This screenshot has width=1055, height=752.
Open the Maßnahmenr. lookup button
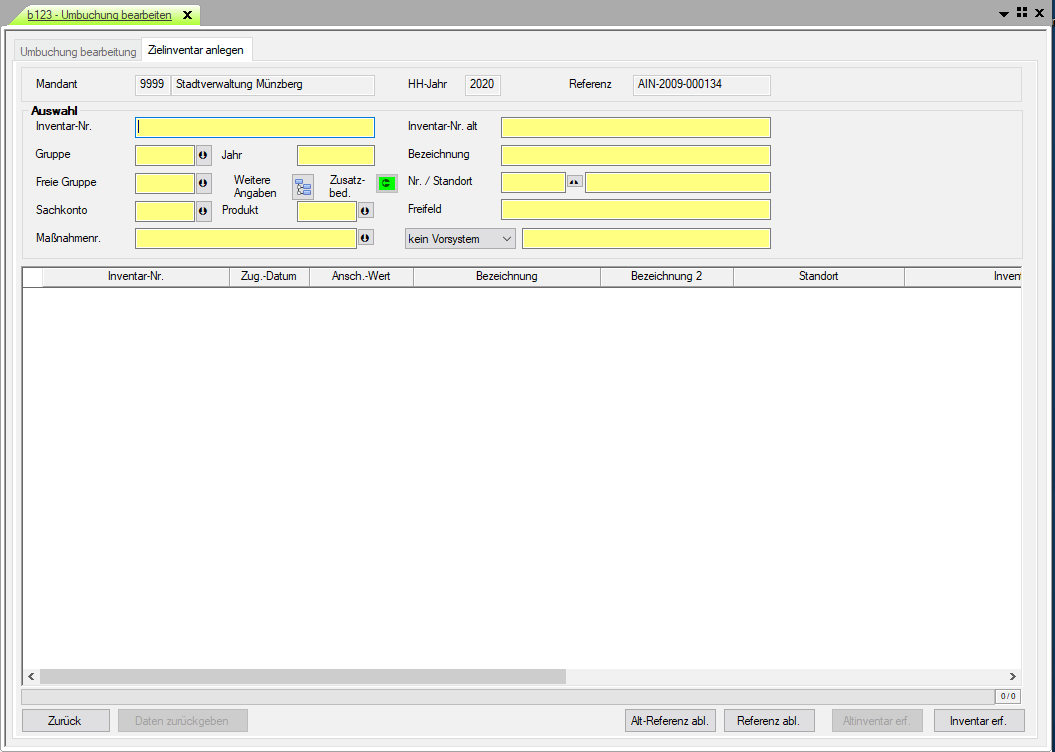coord(365,238)
